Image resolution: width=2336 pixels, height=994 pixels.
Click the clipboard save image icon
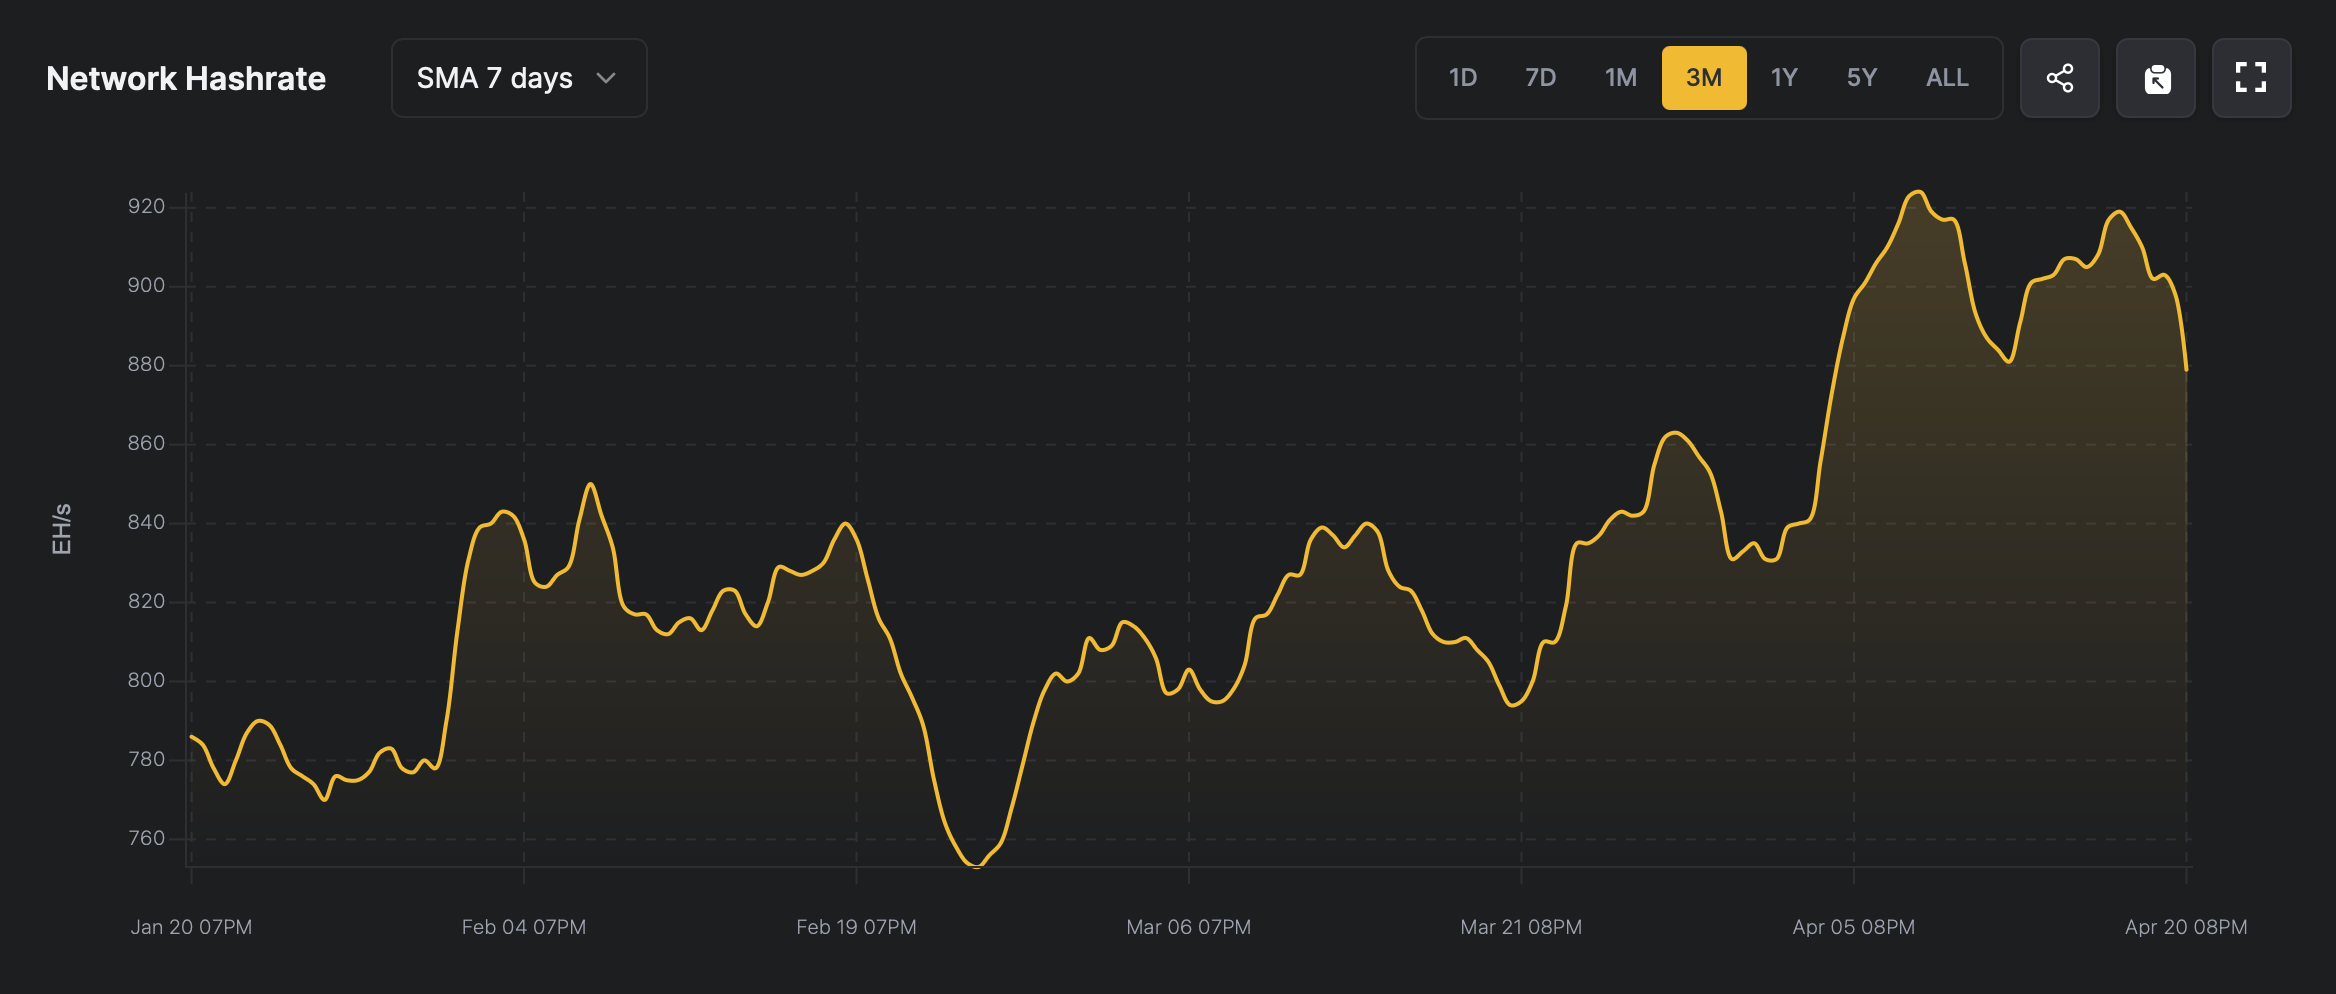tap(2156, 78)
